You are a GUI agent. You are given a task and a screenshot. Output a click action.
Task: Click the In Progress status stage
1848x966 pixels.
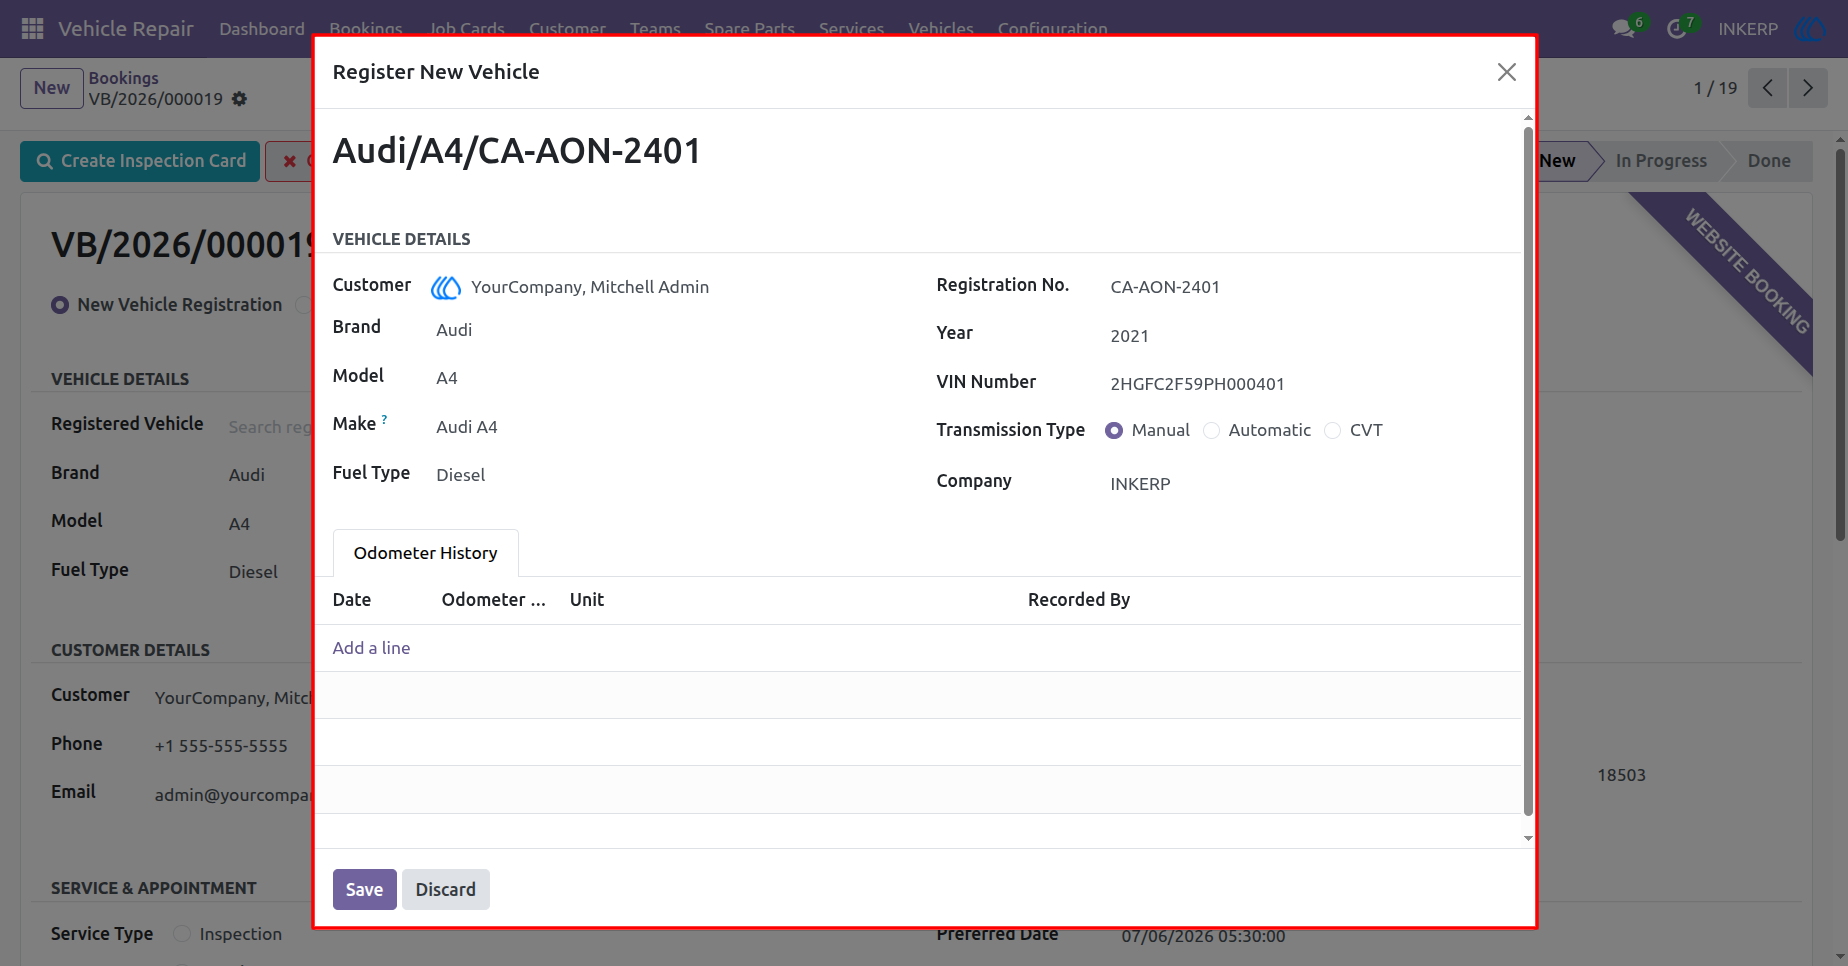1661,161
